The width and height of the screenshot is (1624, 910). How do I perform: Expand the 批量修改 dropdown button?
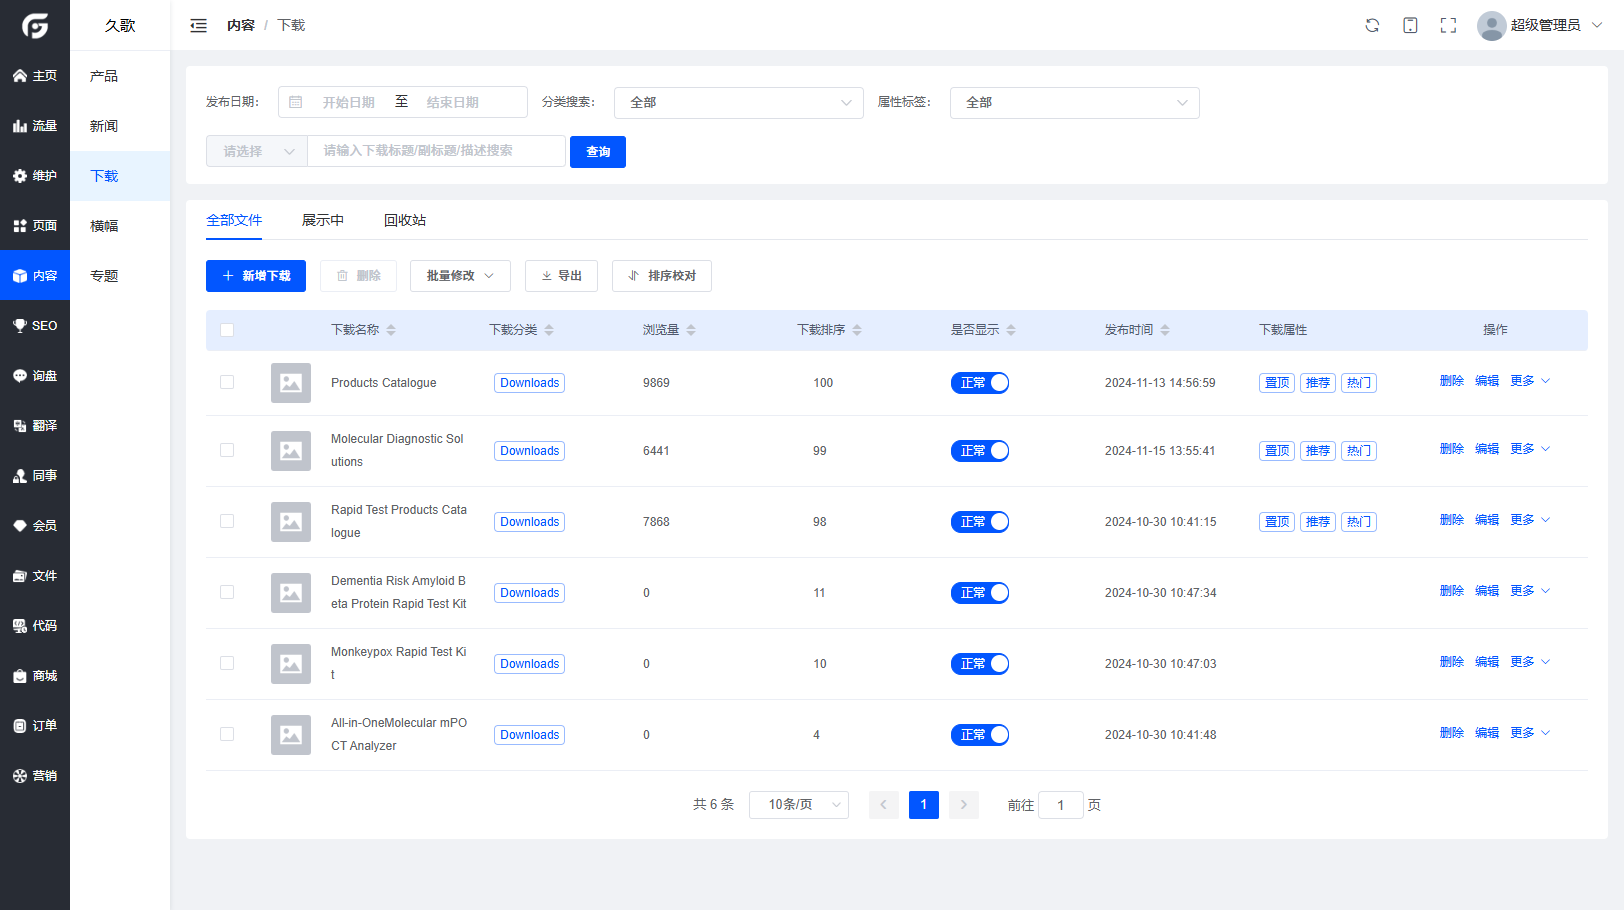[x=460, y=276]
